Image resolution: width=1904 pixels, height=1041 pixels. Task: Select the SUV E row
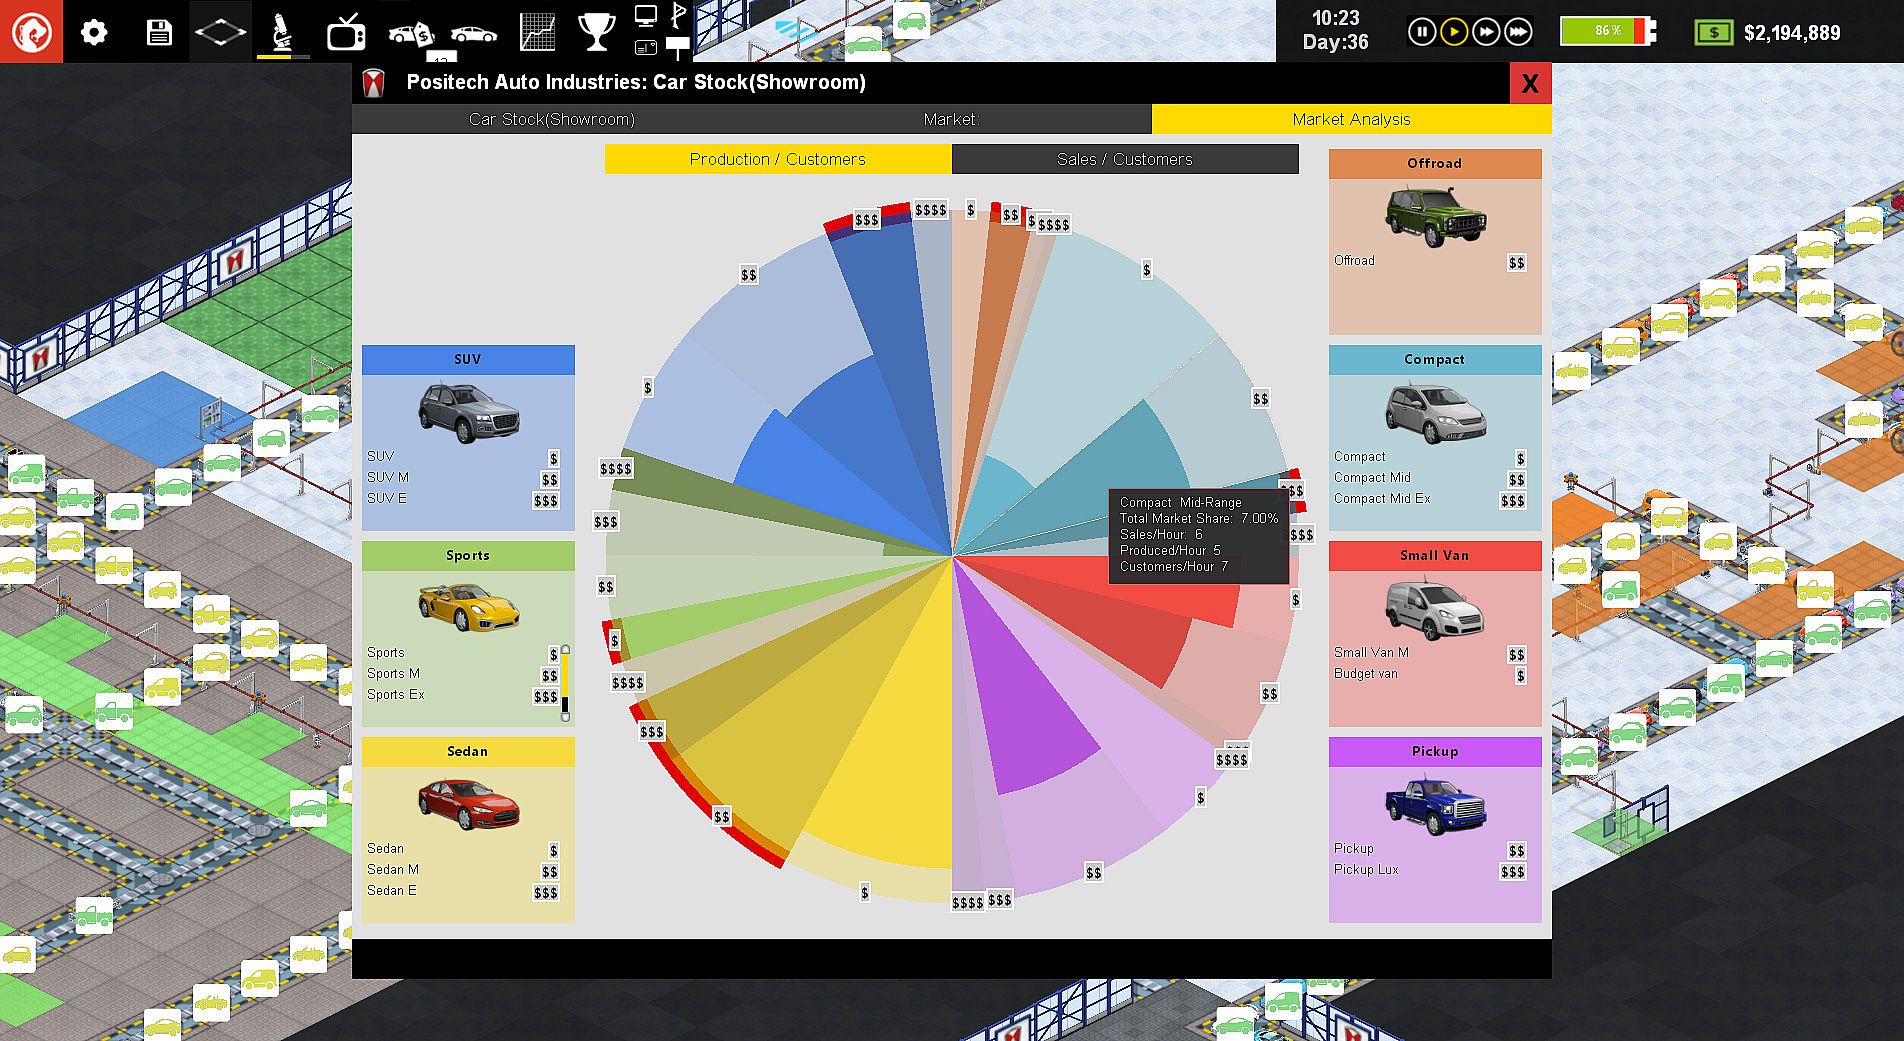pos(463,499)
